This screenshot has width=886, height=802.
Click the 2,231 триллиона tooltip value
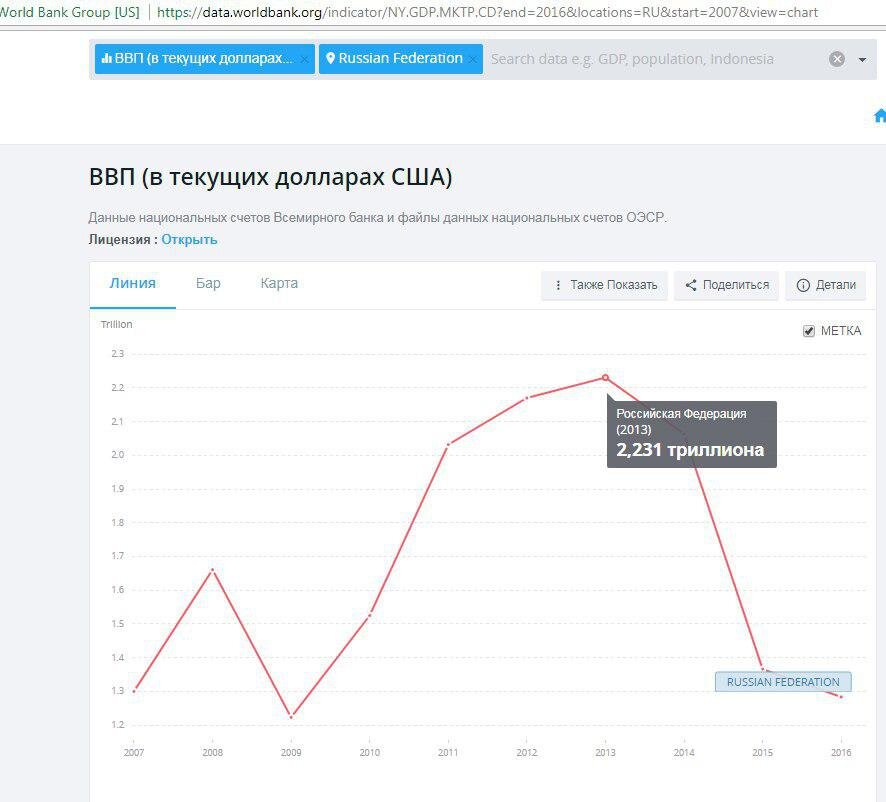coord(690,450)
